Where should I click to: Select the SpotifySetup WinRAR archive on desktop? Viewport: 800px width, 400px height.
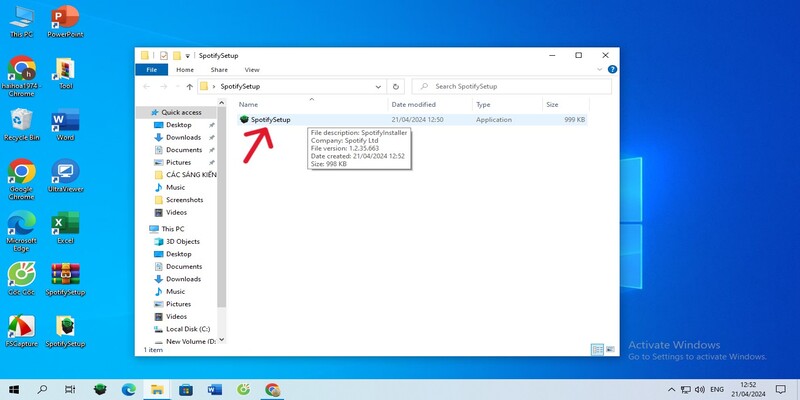[x=65, y=280]
